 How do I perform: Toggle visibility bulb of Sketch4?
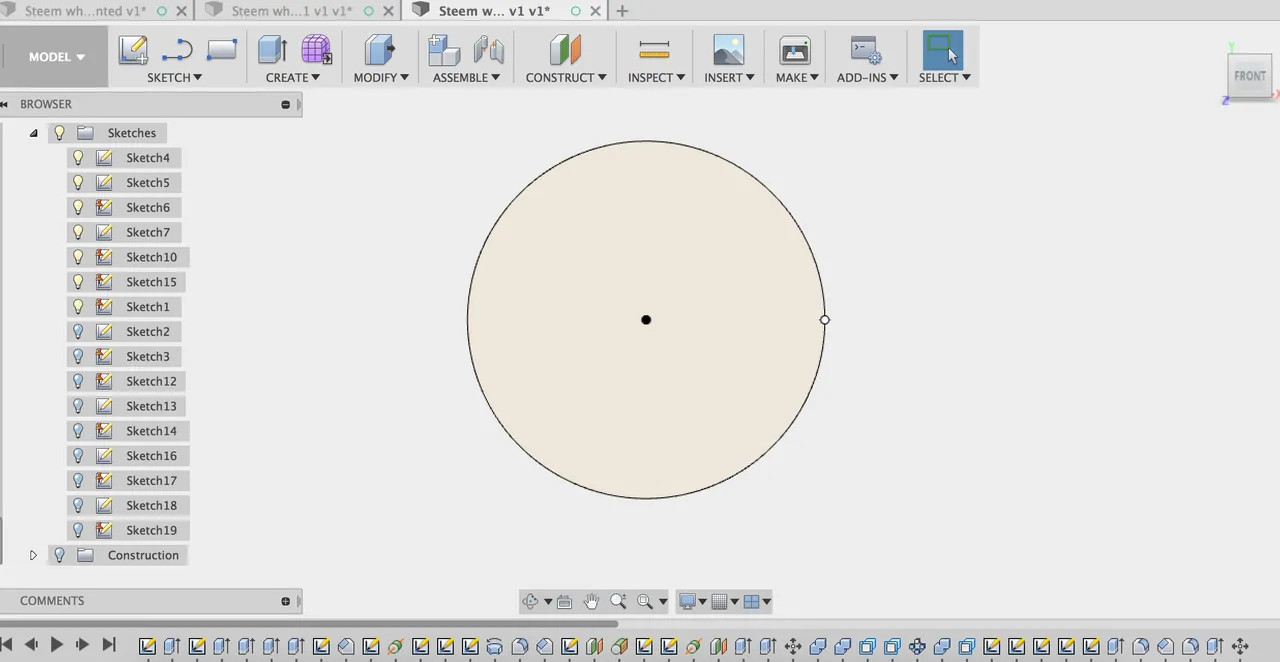click(x=78, y=158)
